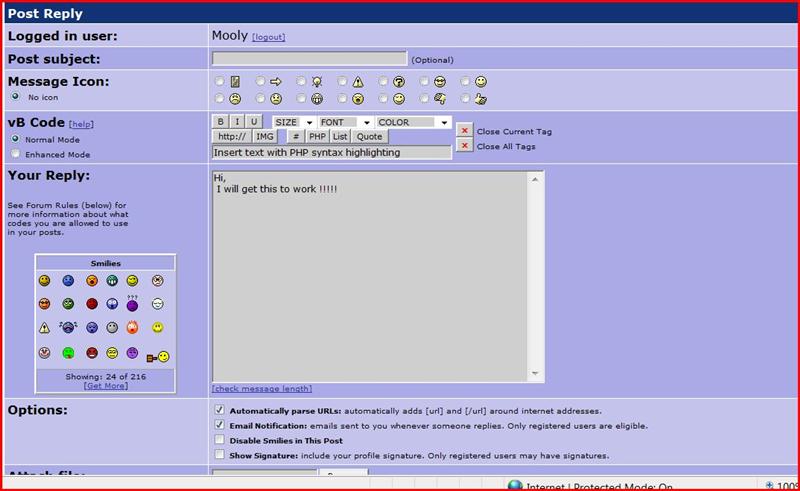
Task: Insert the white sleepy face smilie
Action: (x=158, y=304)
